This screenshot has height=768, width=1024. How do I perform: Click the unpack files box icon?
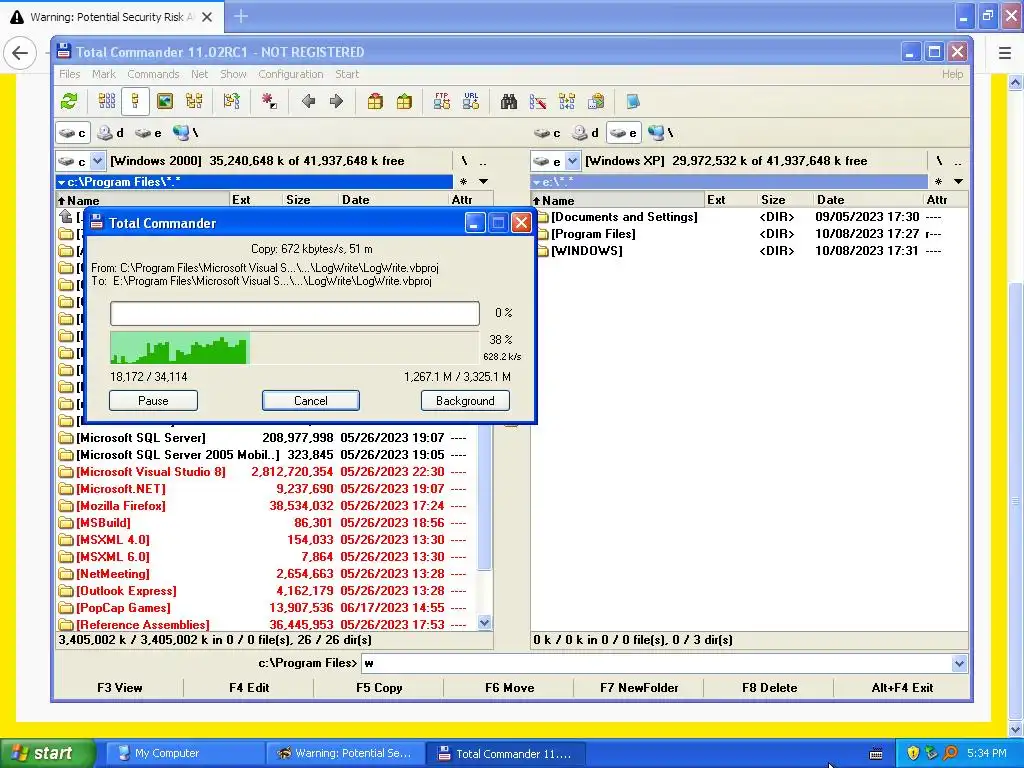[404, 101]
